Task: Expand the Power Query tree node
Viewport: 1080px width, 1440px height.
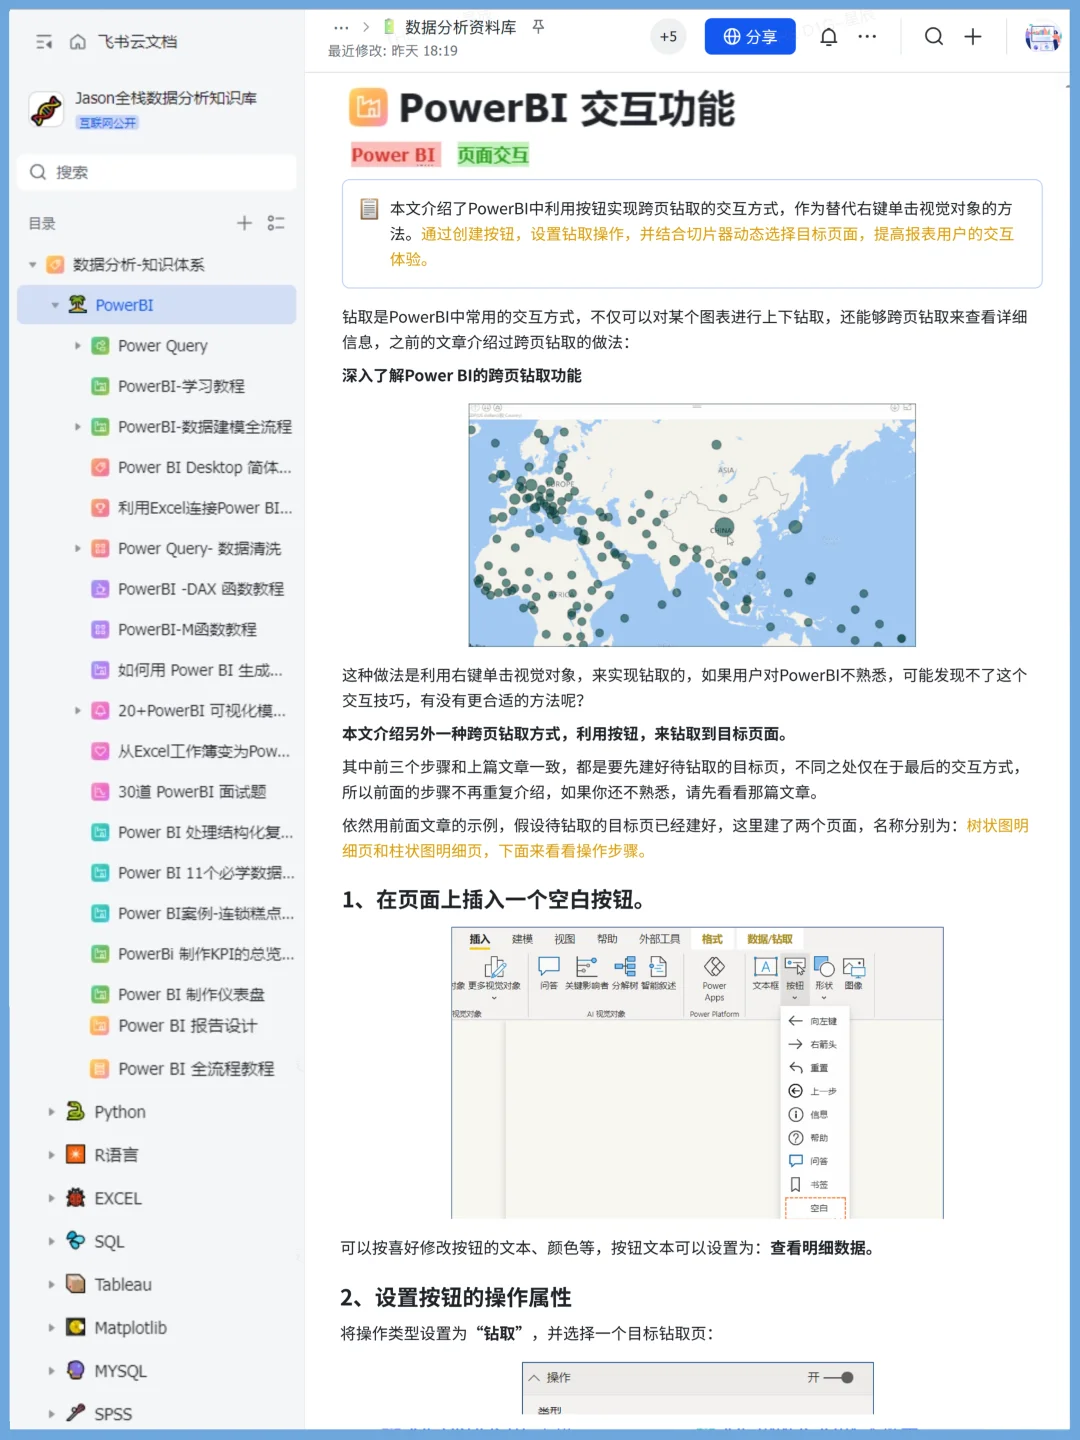Action: (x=78, y=346)
